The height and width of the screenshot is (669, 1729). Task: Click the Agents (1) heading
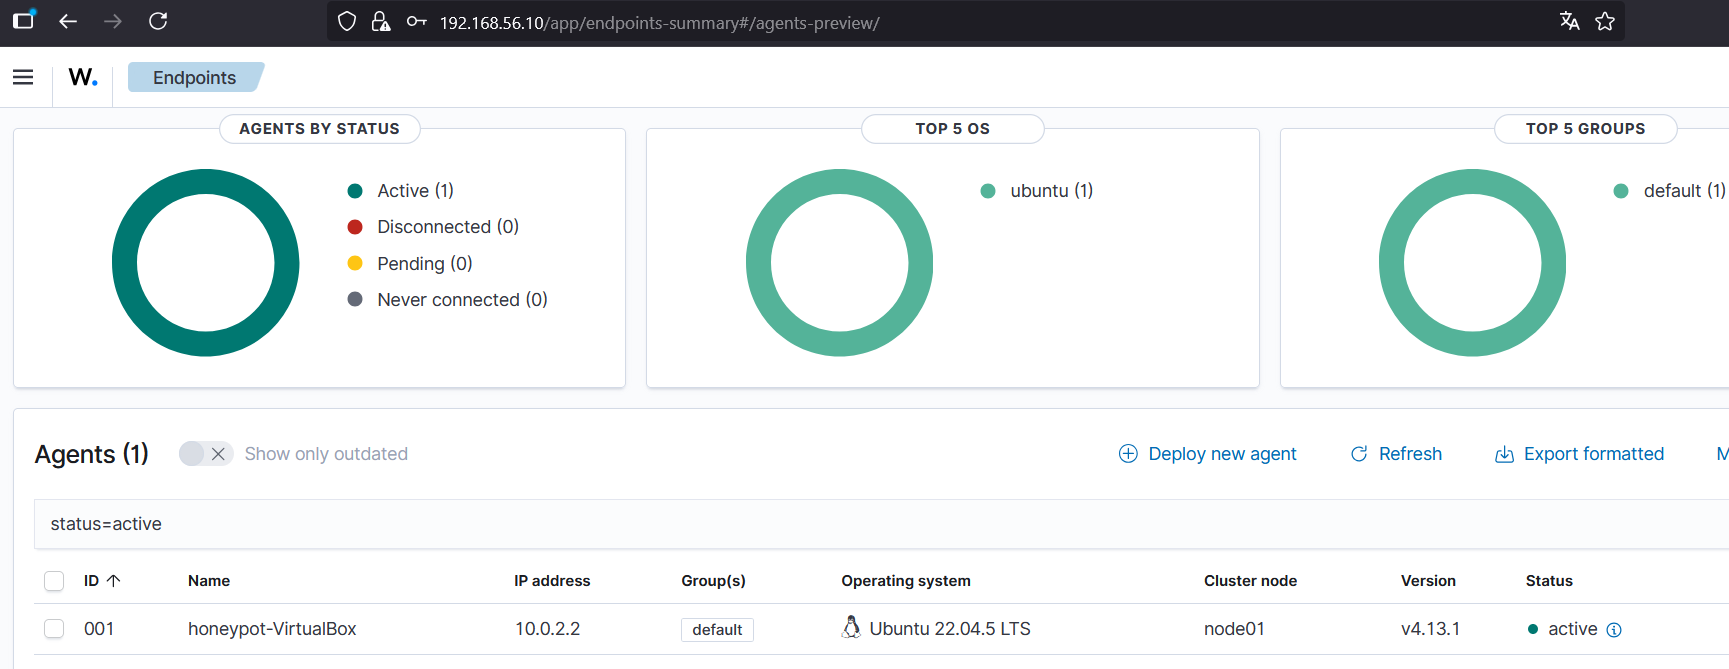(x=92, y=454)
